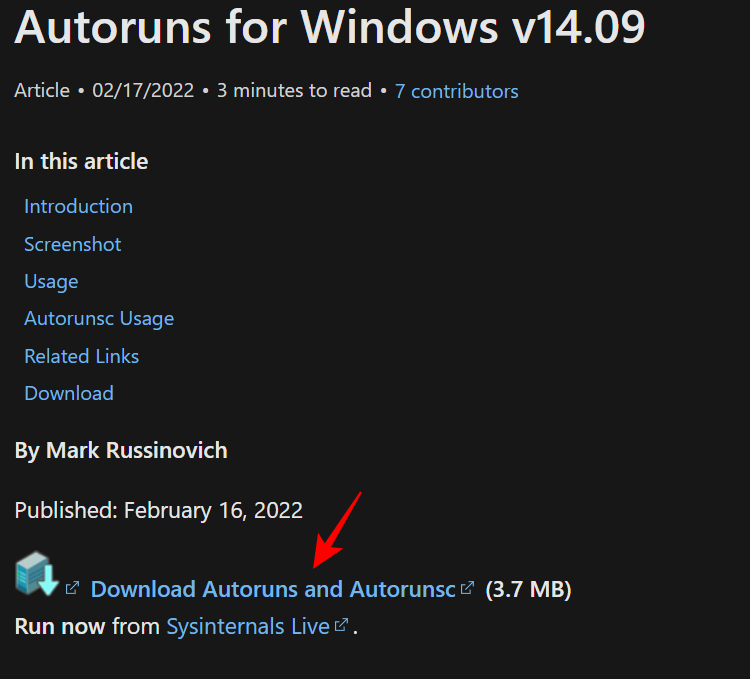The width and height of the screenshot is (750, 679).
Task: Click the article date 02/17/2022
Action: coord(143,90)
